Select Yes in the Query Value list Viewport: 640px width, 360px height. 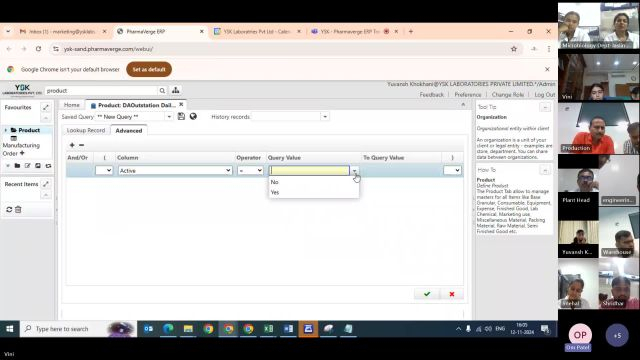point(314,192)
